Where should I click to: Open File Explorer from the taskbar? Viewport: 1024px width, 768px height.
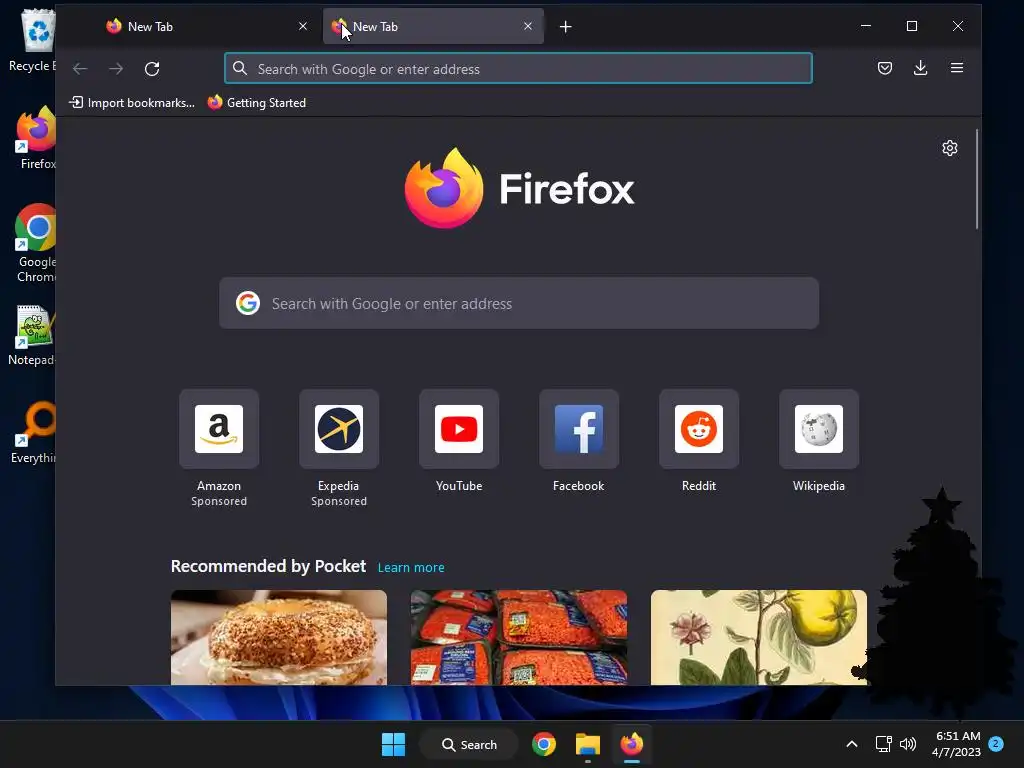pyautogui.click(x=588, y=744)
